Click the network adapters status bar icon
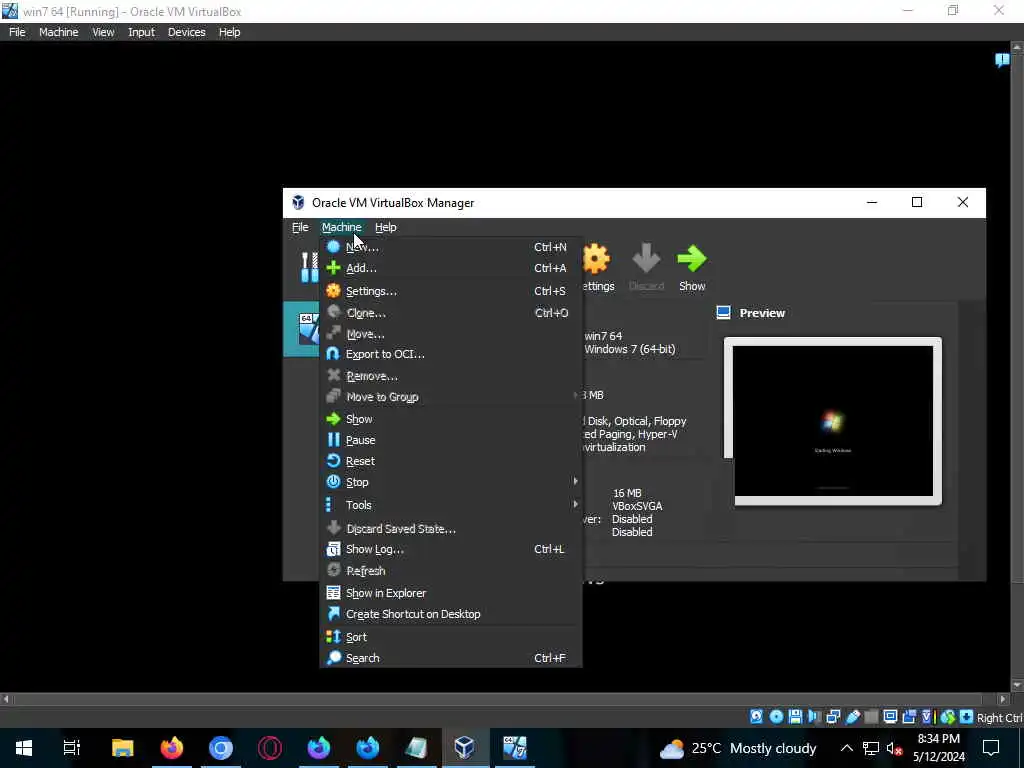The height and width of the screenshot is (768, 1024). coord(833,717)
